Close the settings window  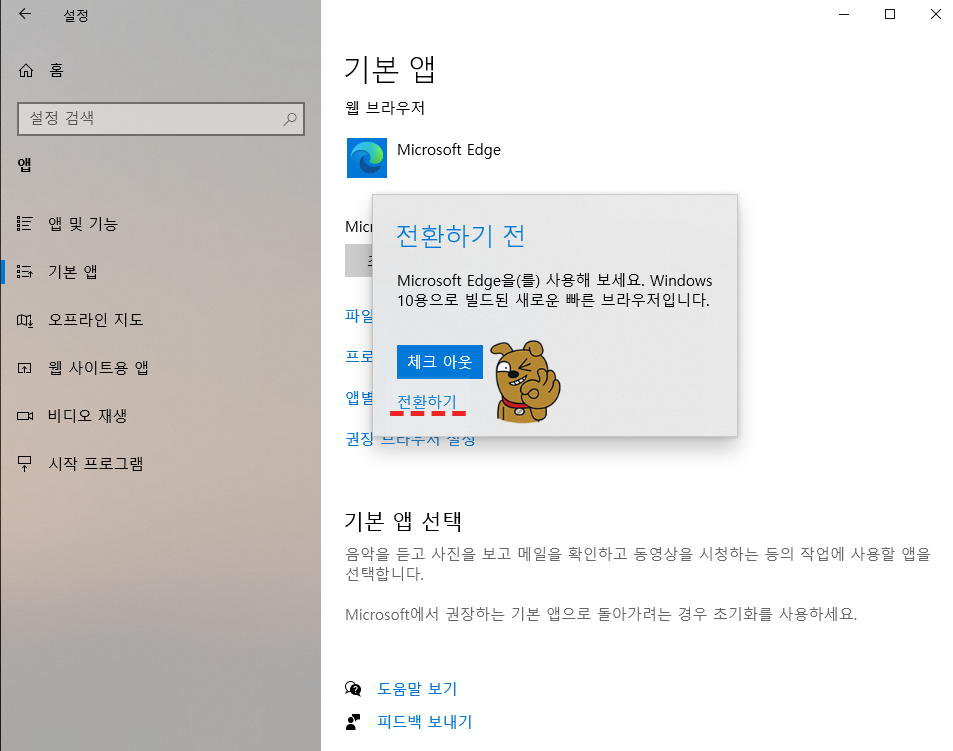pyautogui.click(x=935, y=14)
